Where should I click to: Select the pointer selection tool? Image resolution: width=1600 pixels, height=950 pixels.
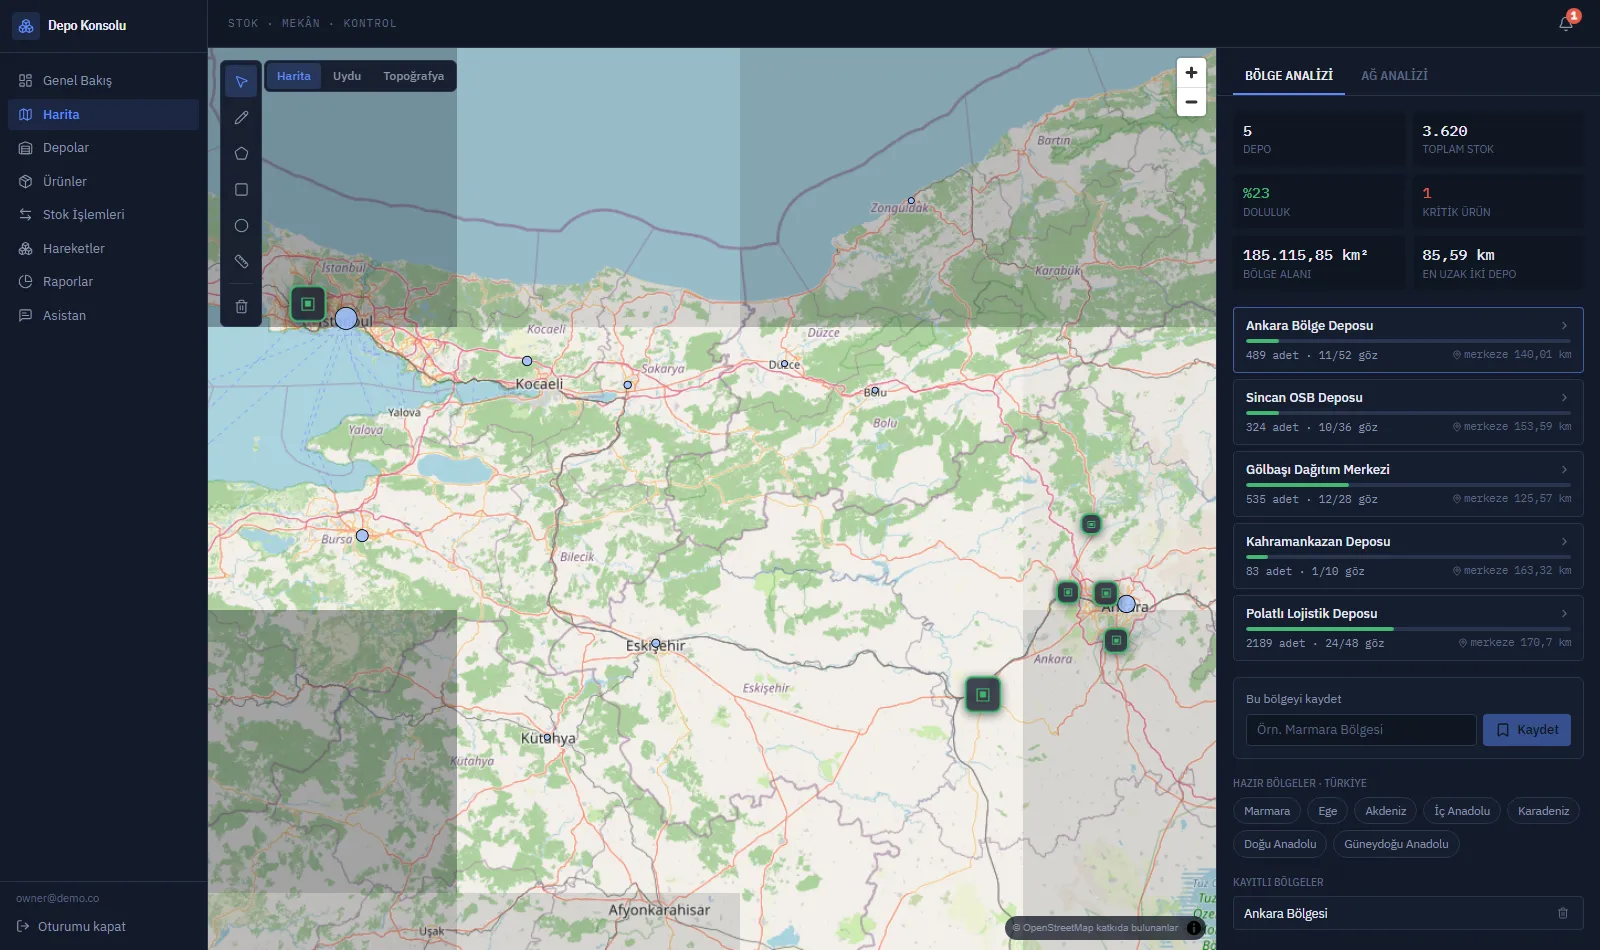[241, 81]
